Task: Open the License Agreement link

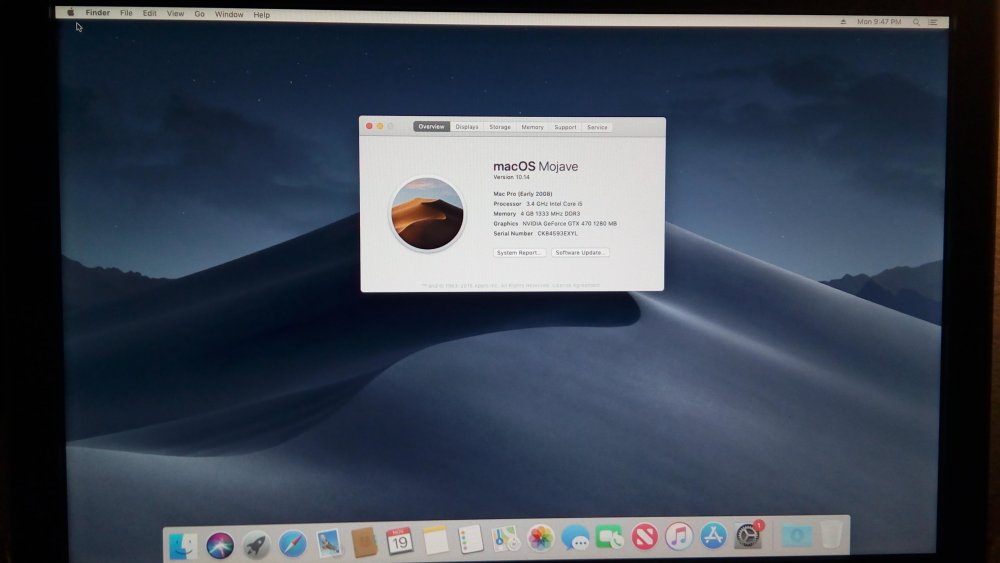Action: (576, 285)
